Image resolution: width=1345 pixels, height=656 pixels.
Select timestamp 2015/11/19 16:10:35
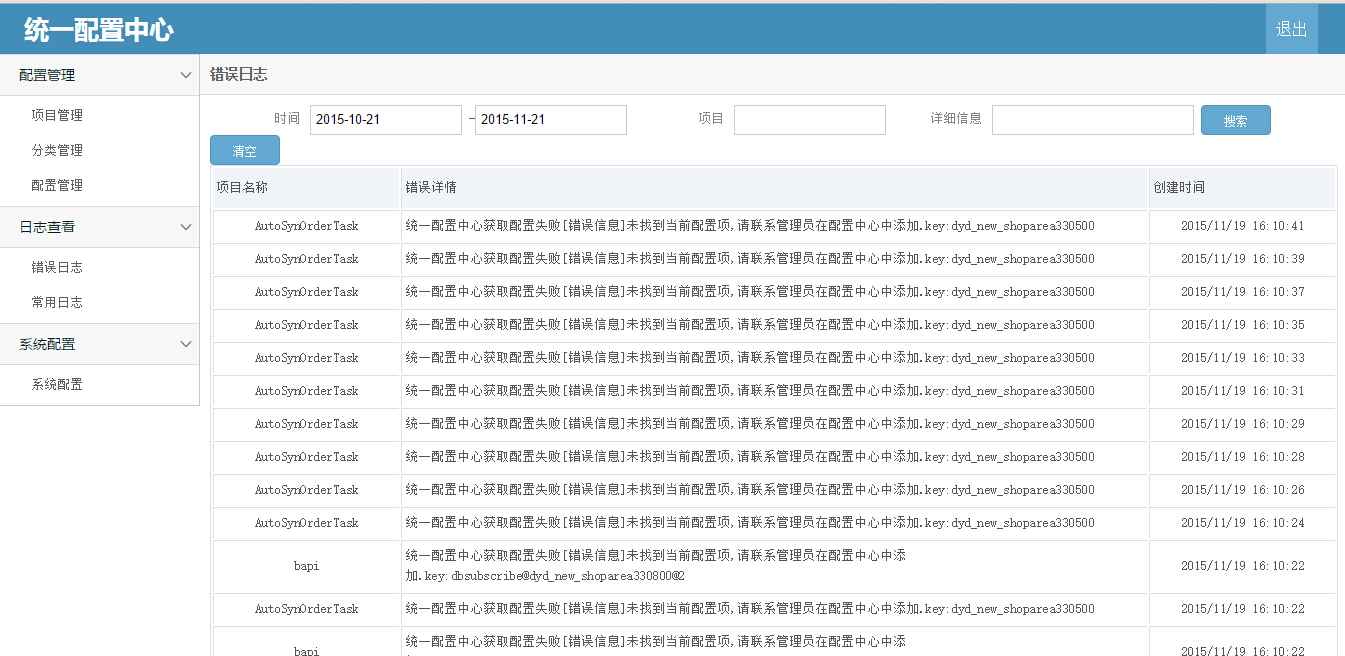[x=1243, y=325]
